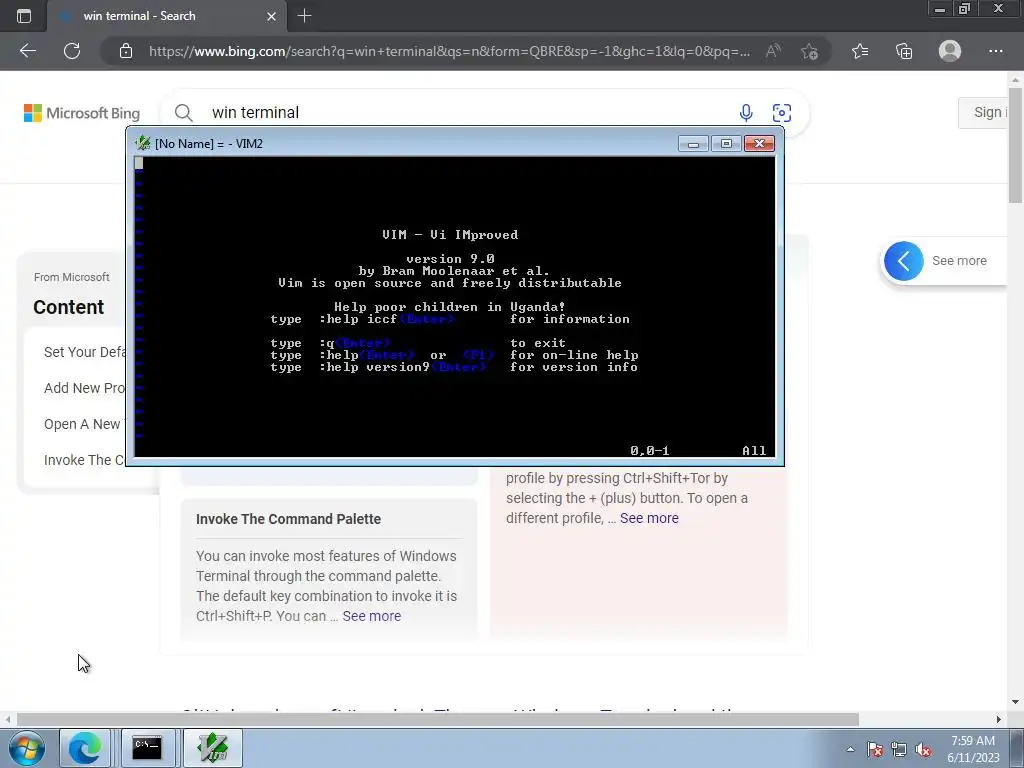Add this page to favorites star icon

810,51
